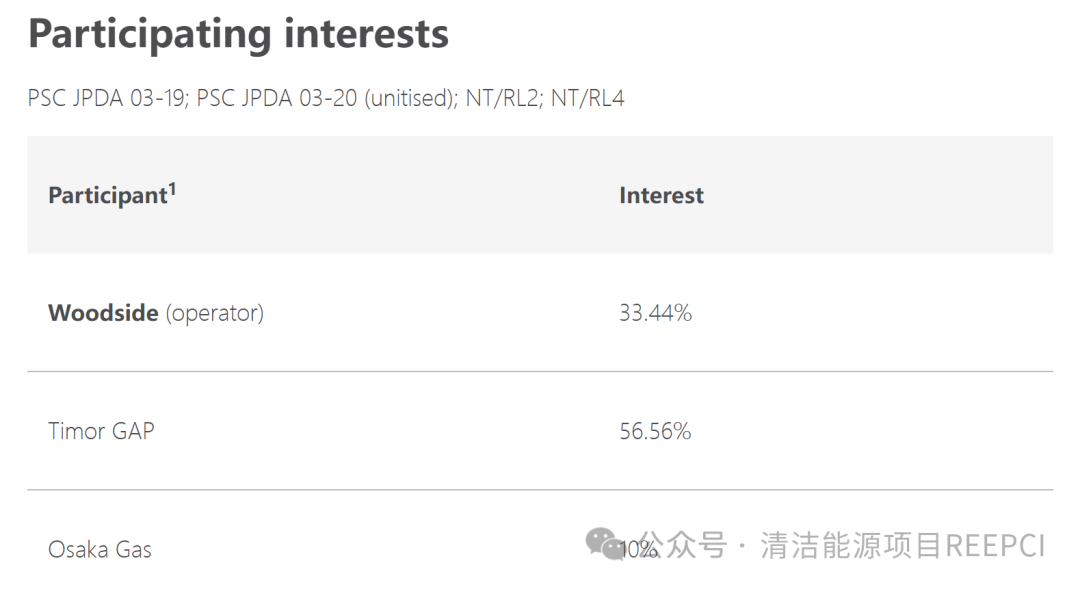Click the Participating interests heading

pyautogui.click(x=238, y=34)
